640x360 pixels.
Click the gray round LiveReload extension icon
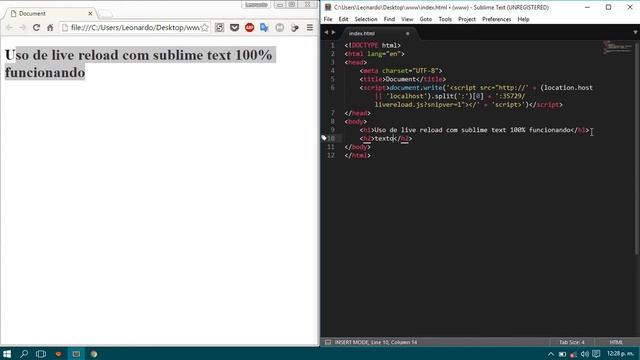(280, 28)
